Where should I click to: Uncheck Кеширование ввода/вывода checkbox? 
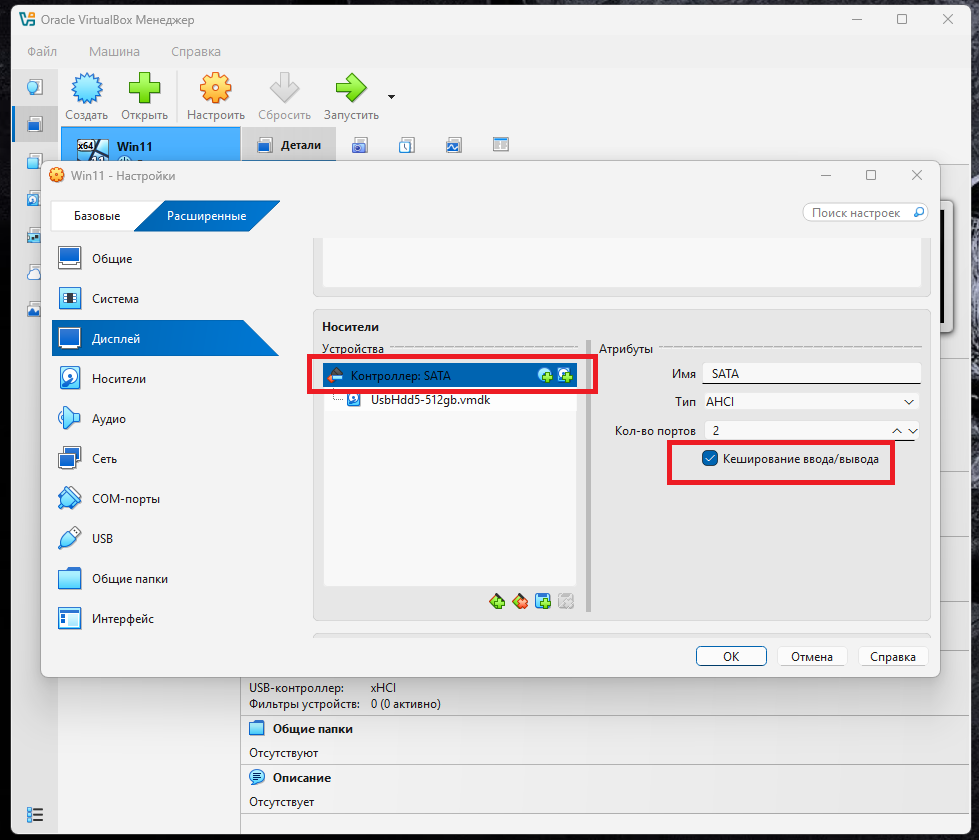[710, 459]
